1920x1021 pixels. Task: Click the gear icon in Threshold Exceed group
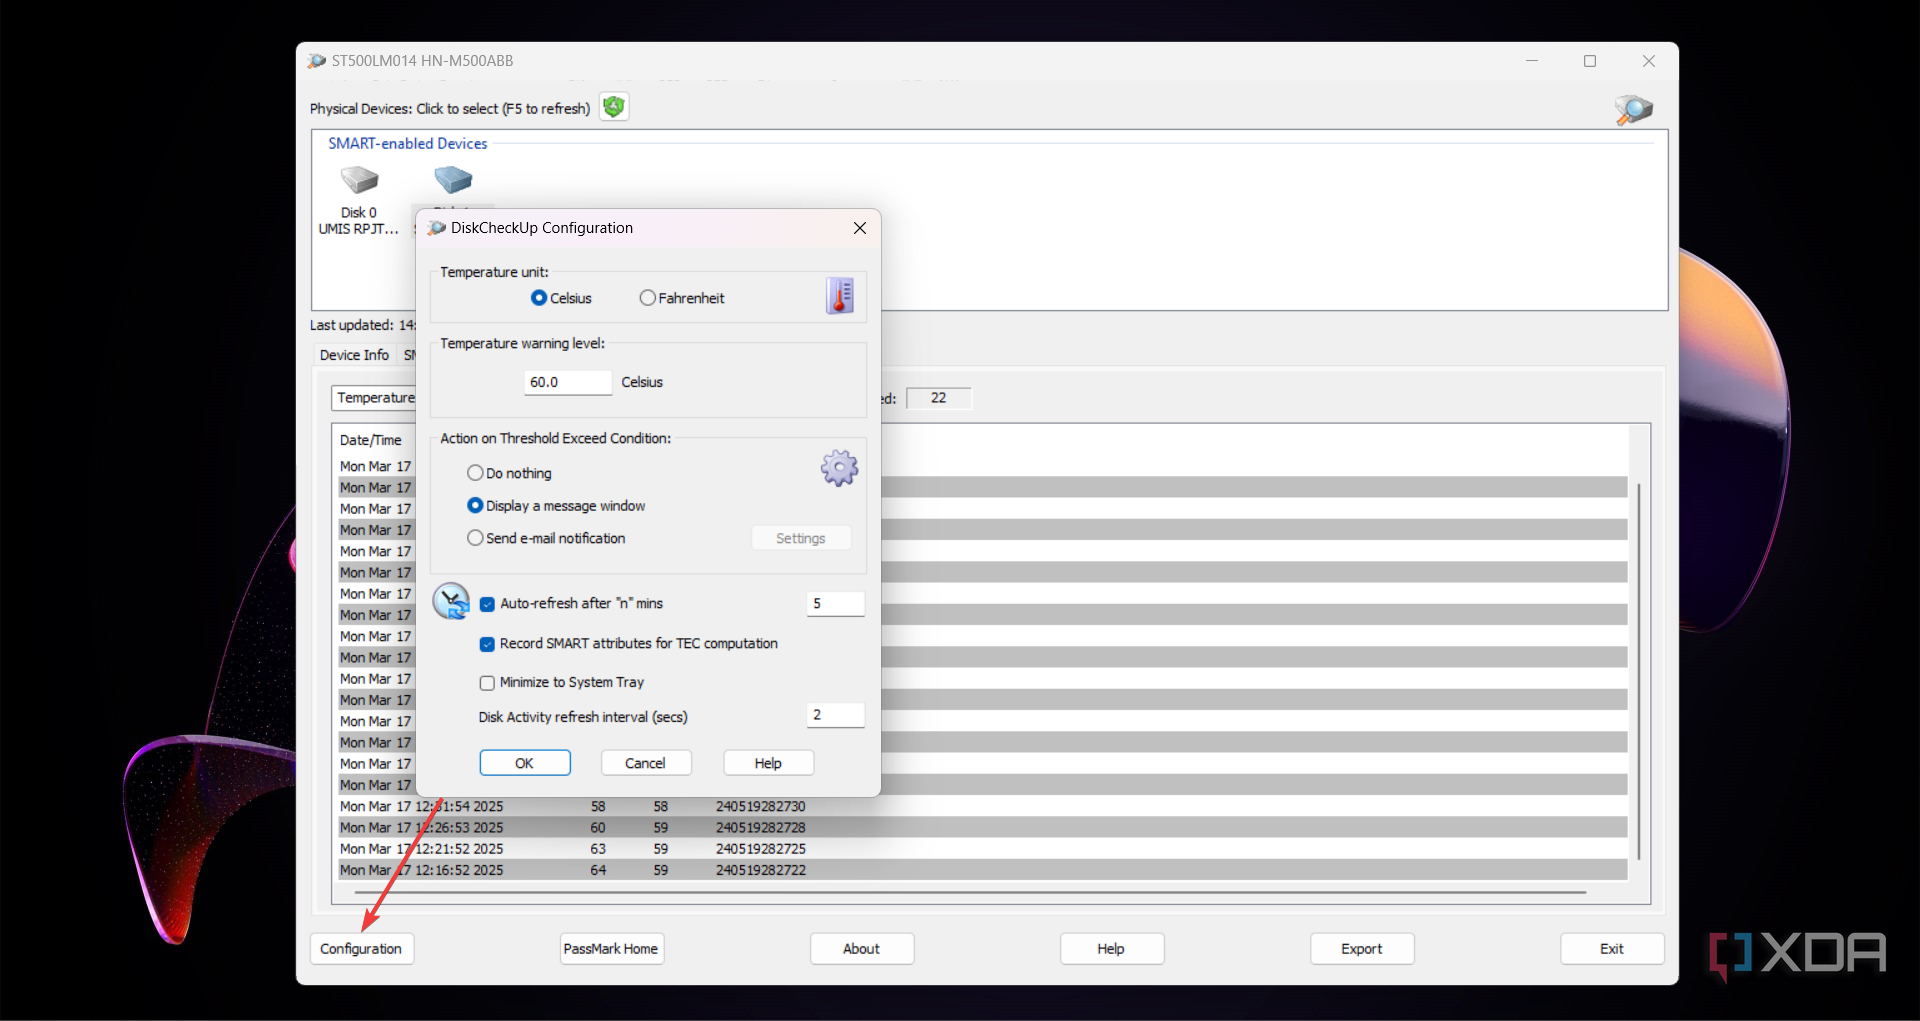(x=839, y=468)
